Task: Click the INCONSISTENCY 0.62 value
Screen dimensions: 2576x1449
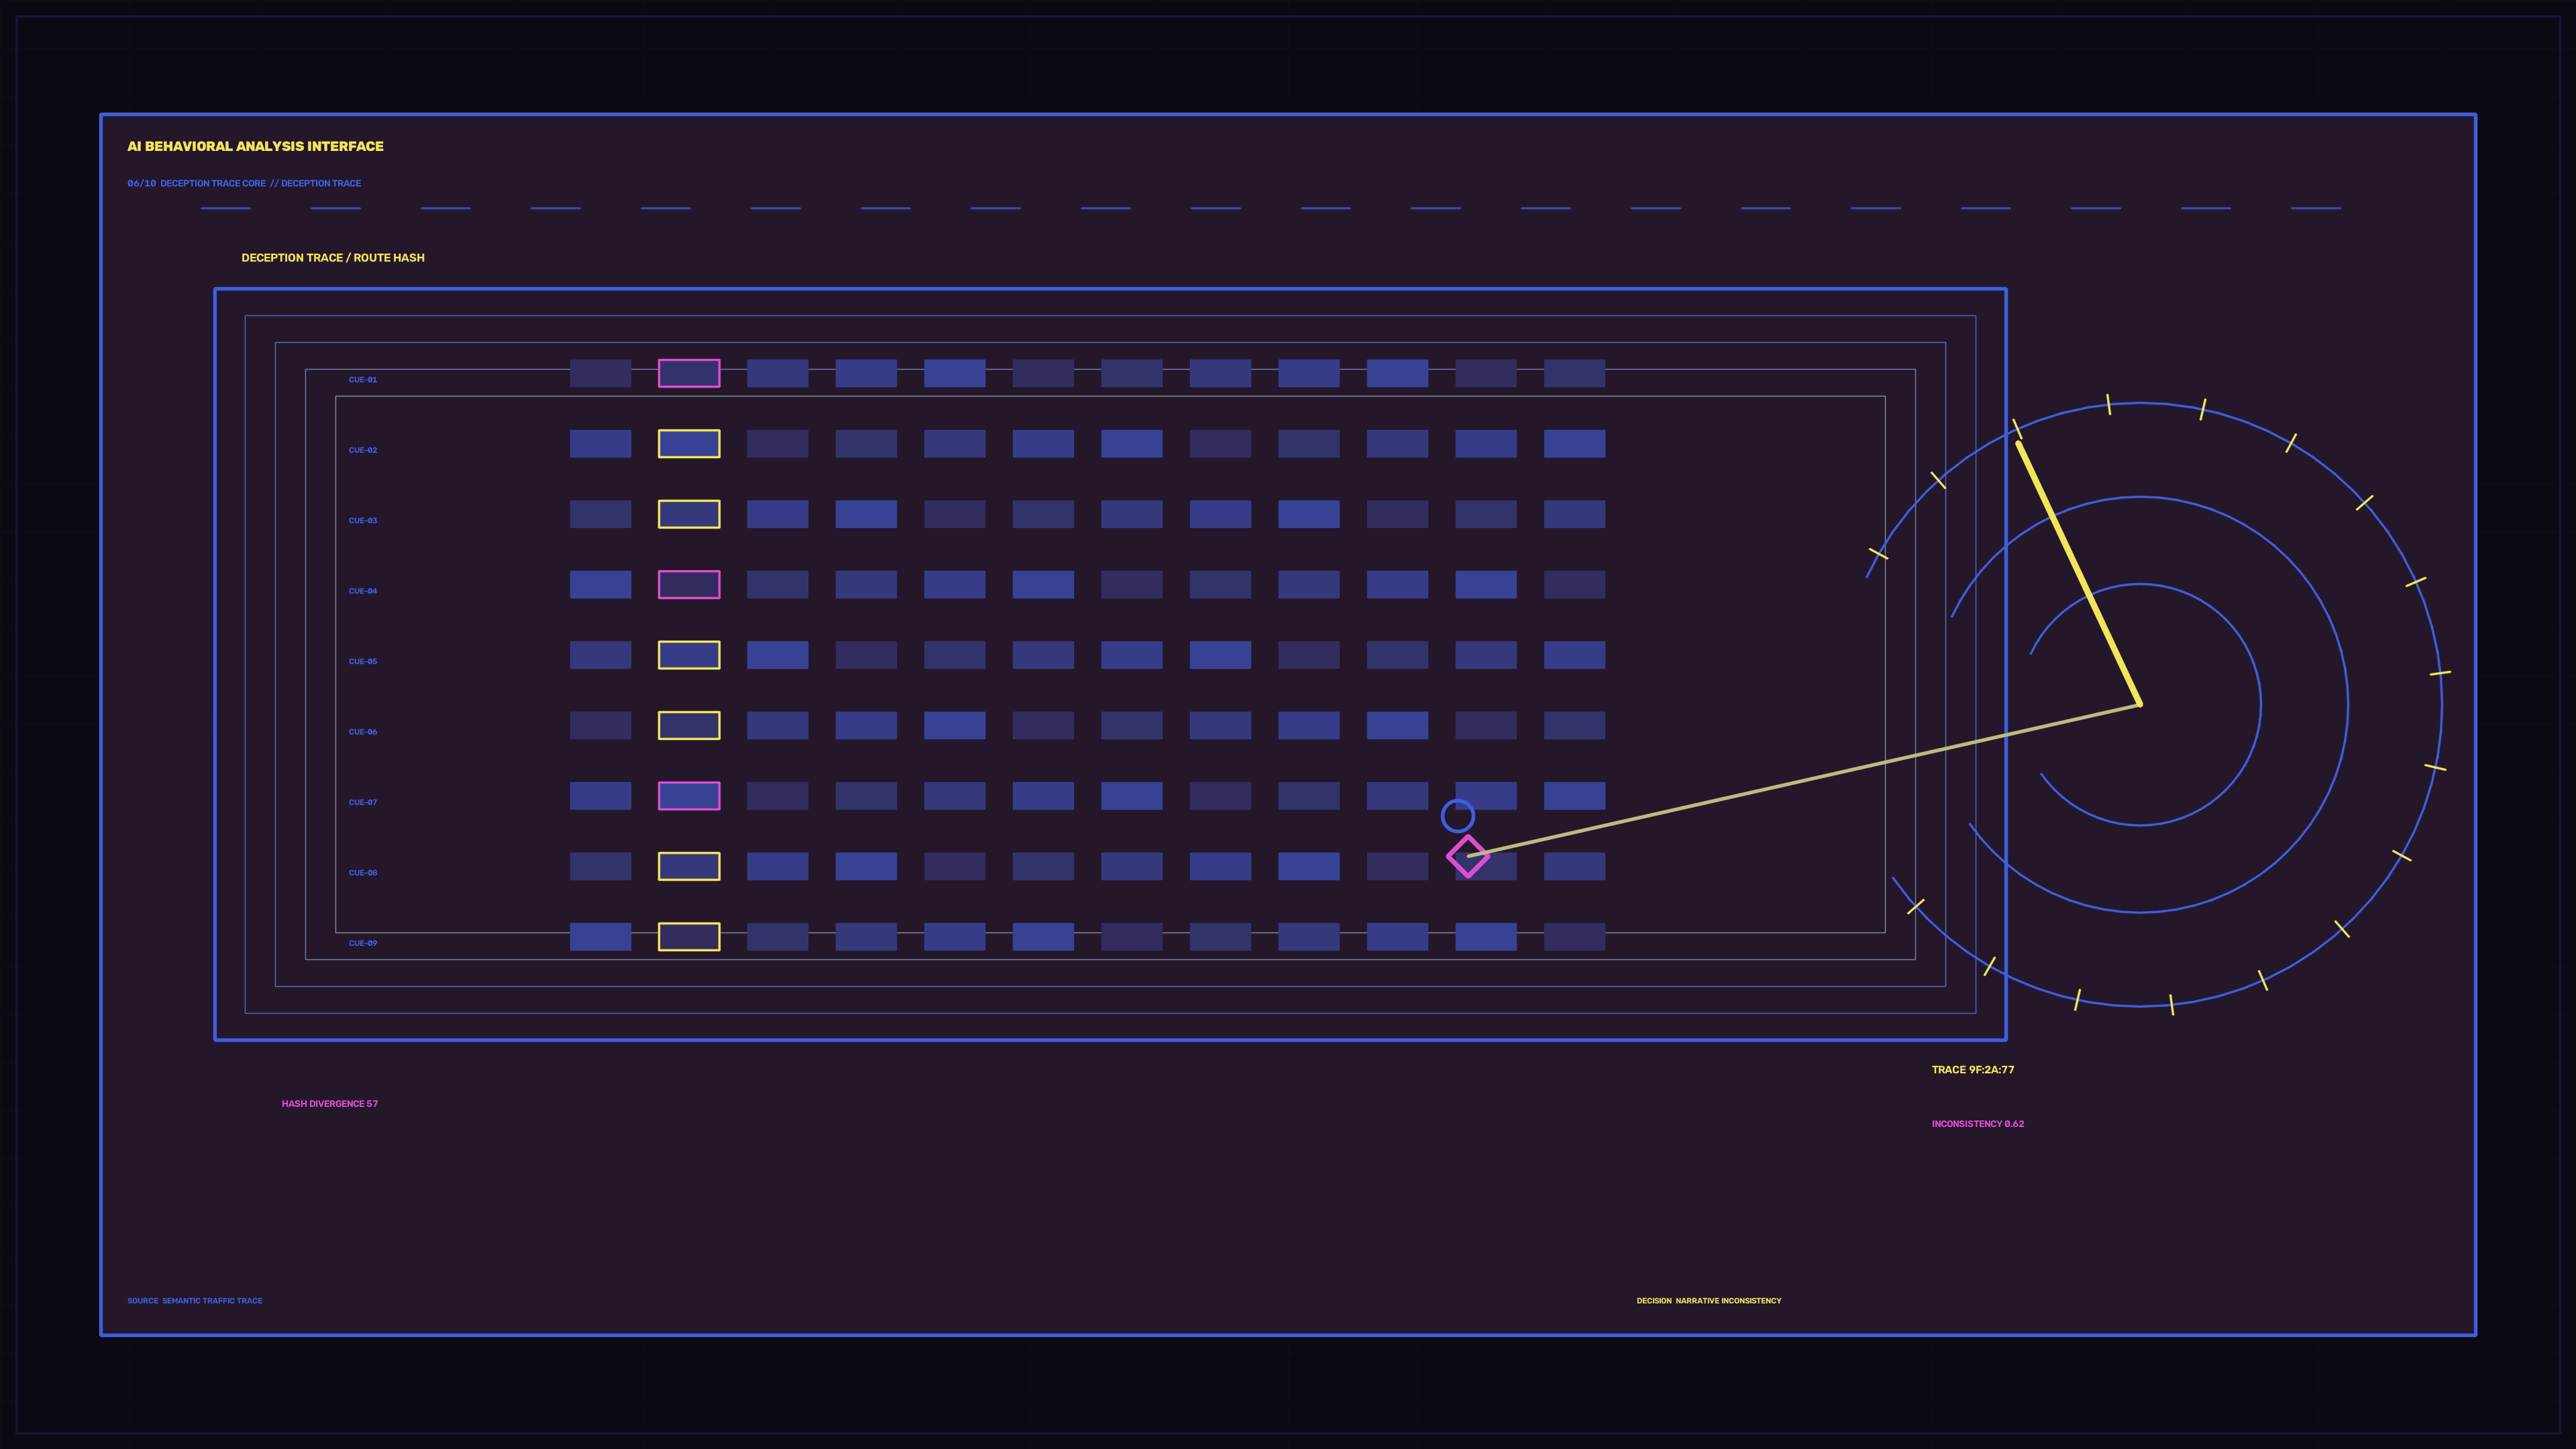Action: point(1978,1124)
